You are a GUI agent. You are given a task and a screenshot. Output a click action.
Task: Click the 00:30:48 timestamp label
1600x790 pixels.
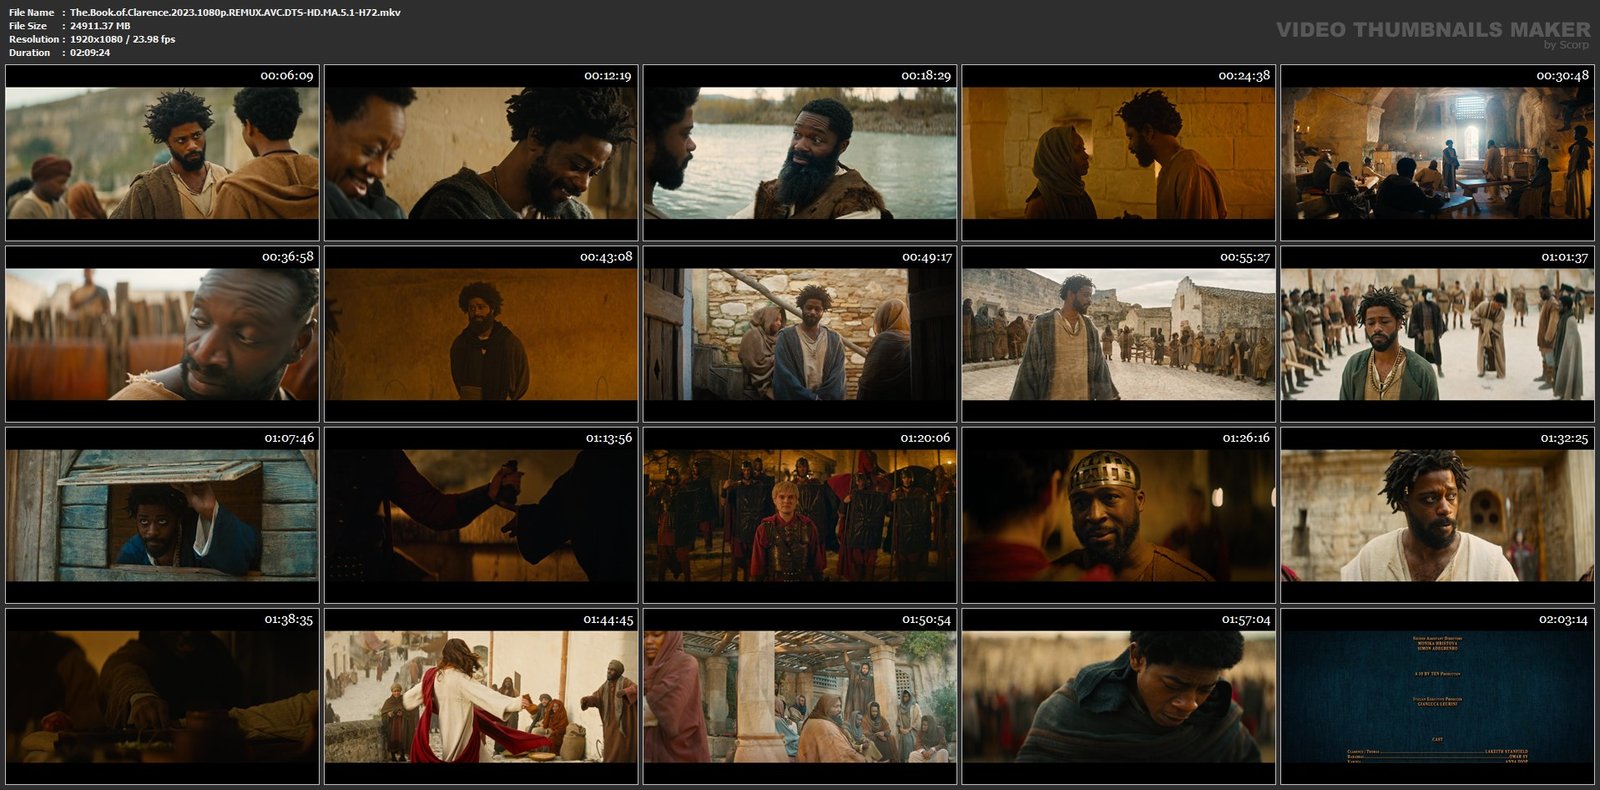(1563, 76)
